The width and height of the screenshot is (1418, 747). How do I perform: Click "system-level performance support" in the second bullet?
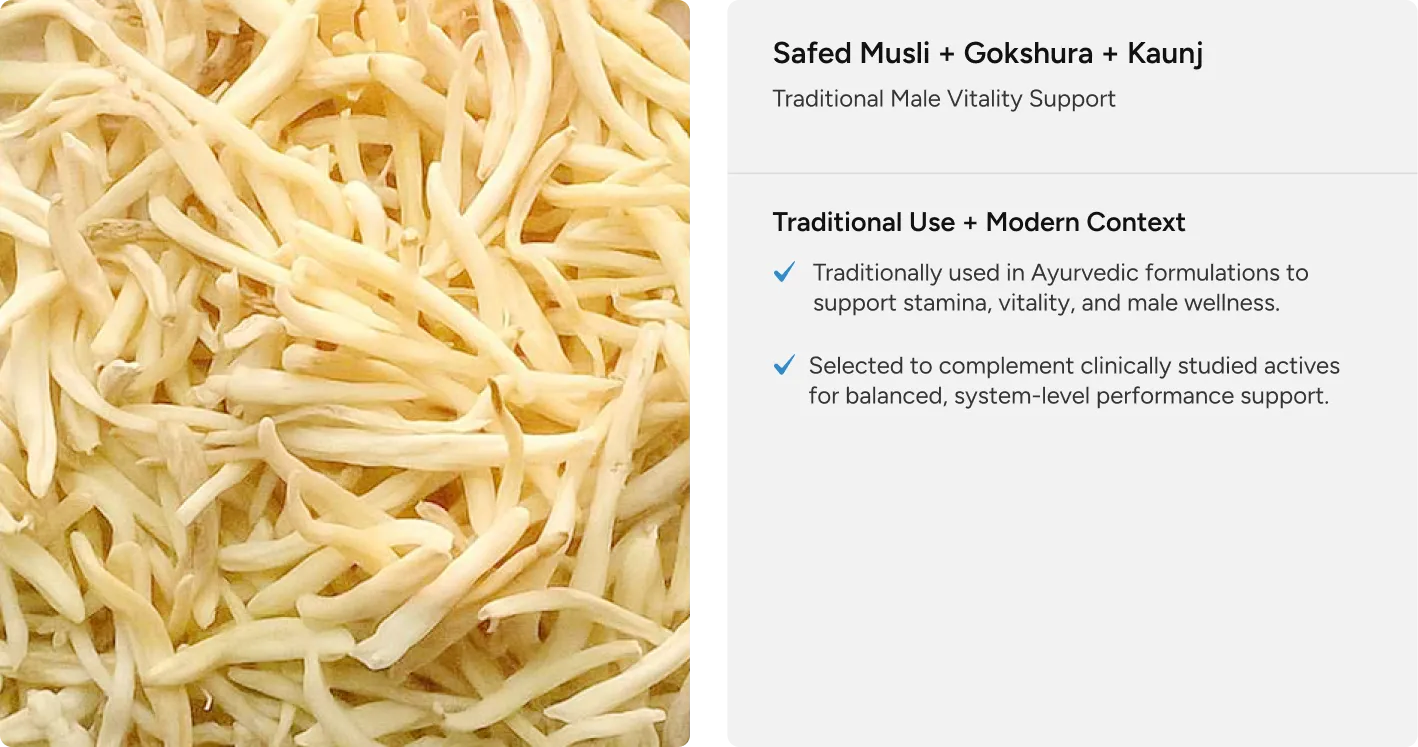click(1141, 396)
